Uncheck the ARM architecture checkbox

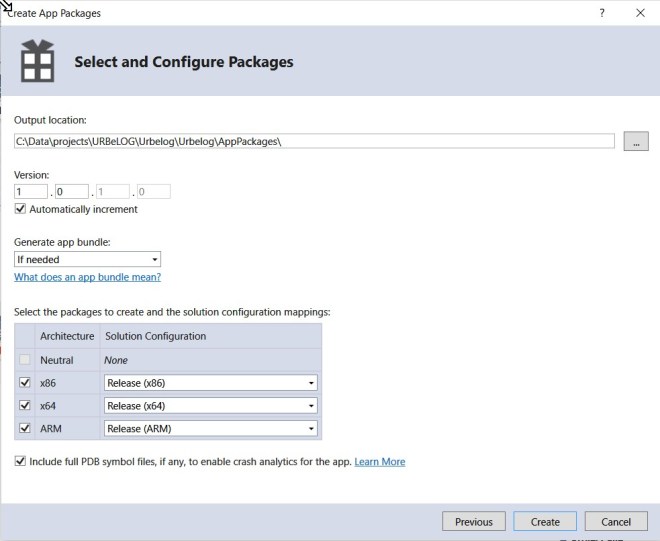coord(25,428)
